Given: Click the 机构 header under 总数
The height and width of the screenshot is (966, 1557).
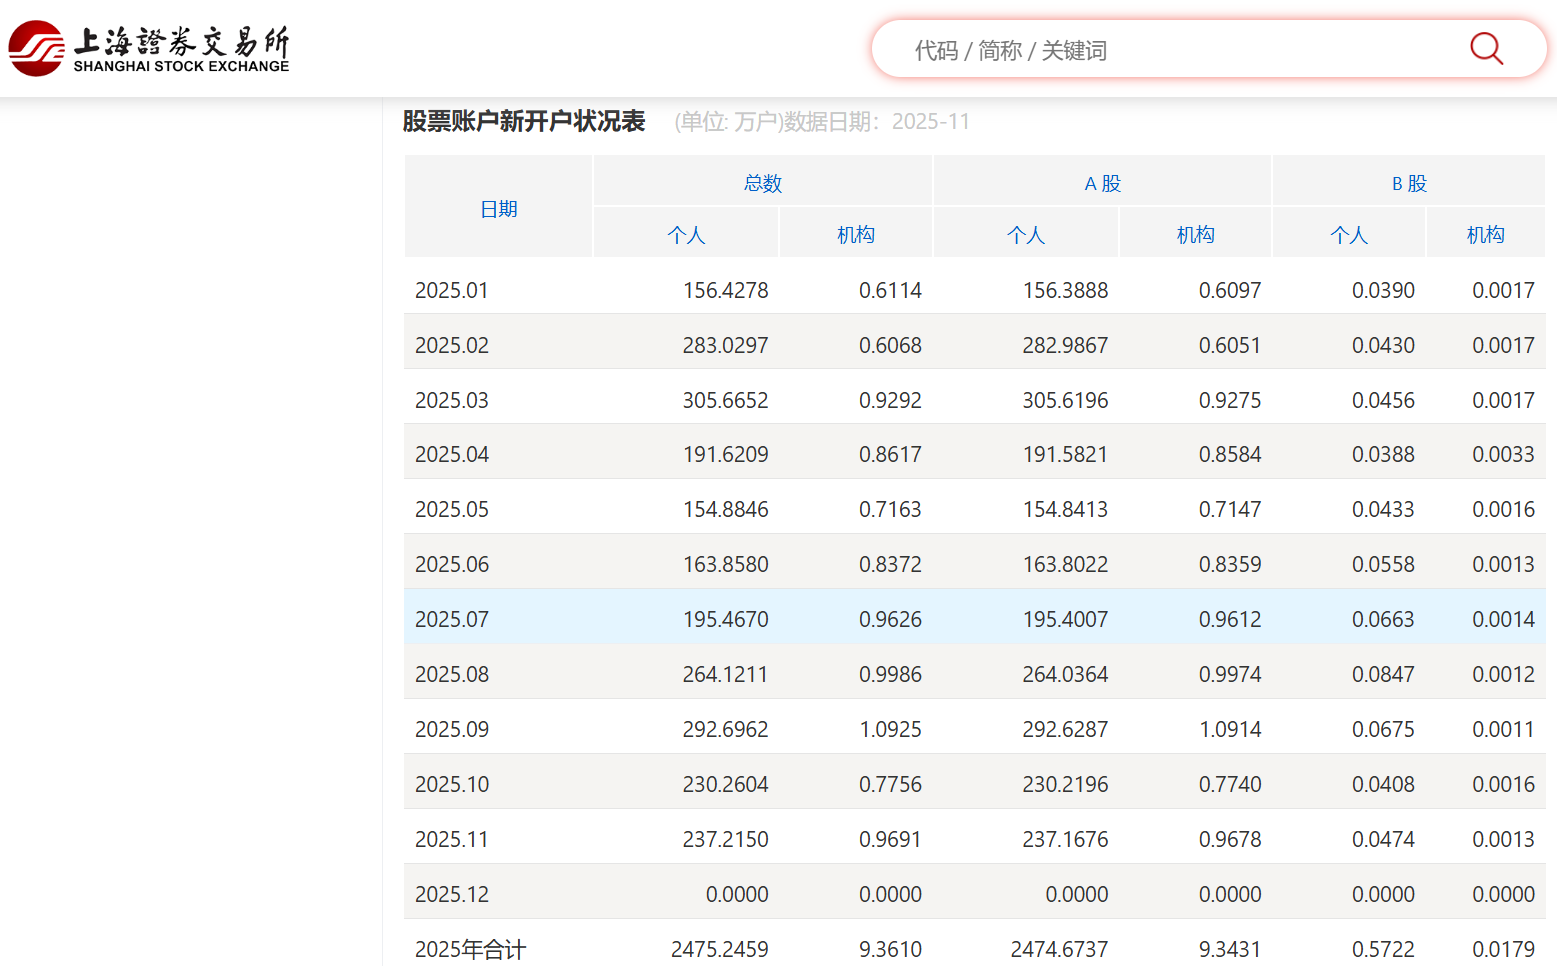Looking at the screenshot, I should click(x=855, y=235).
